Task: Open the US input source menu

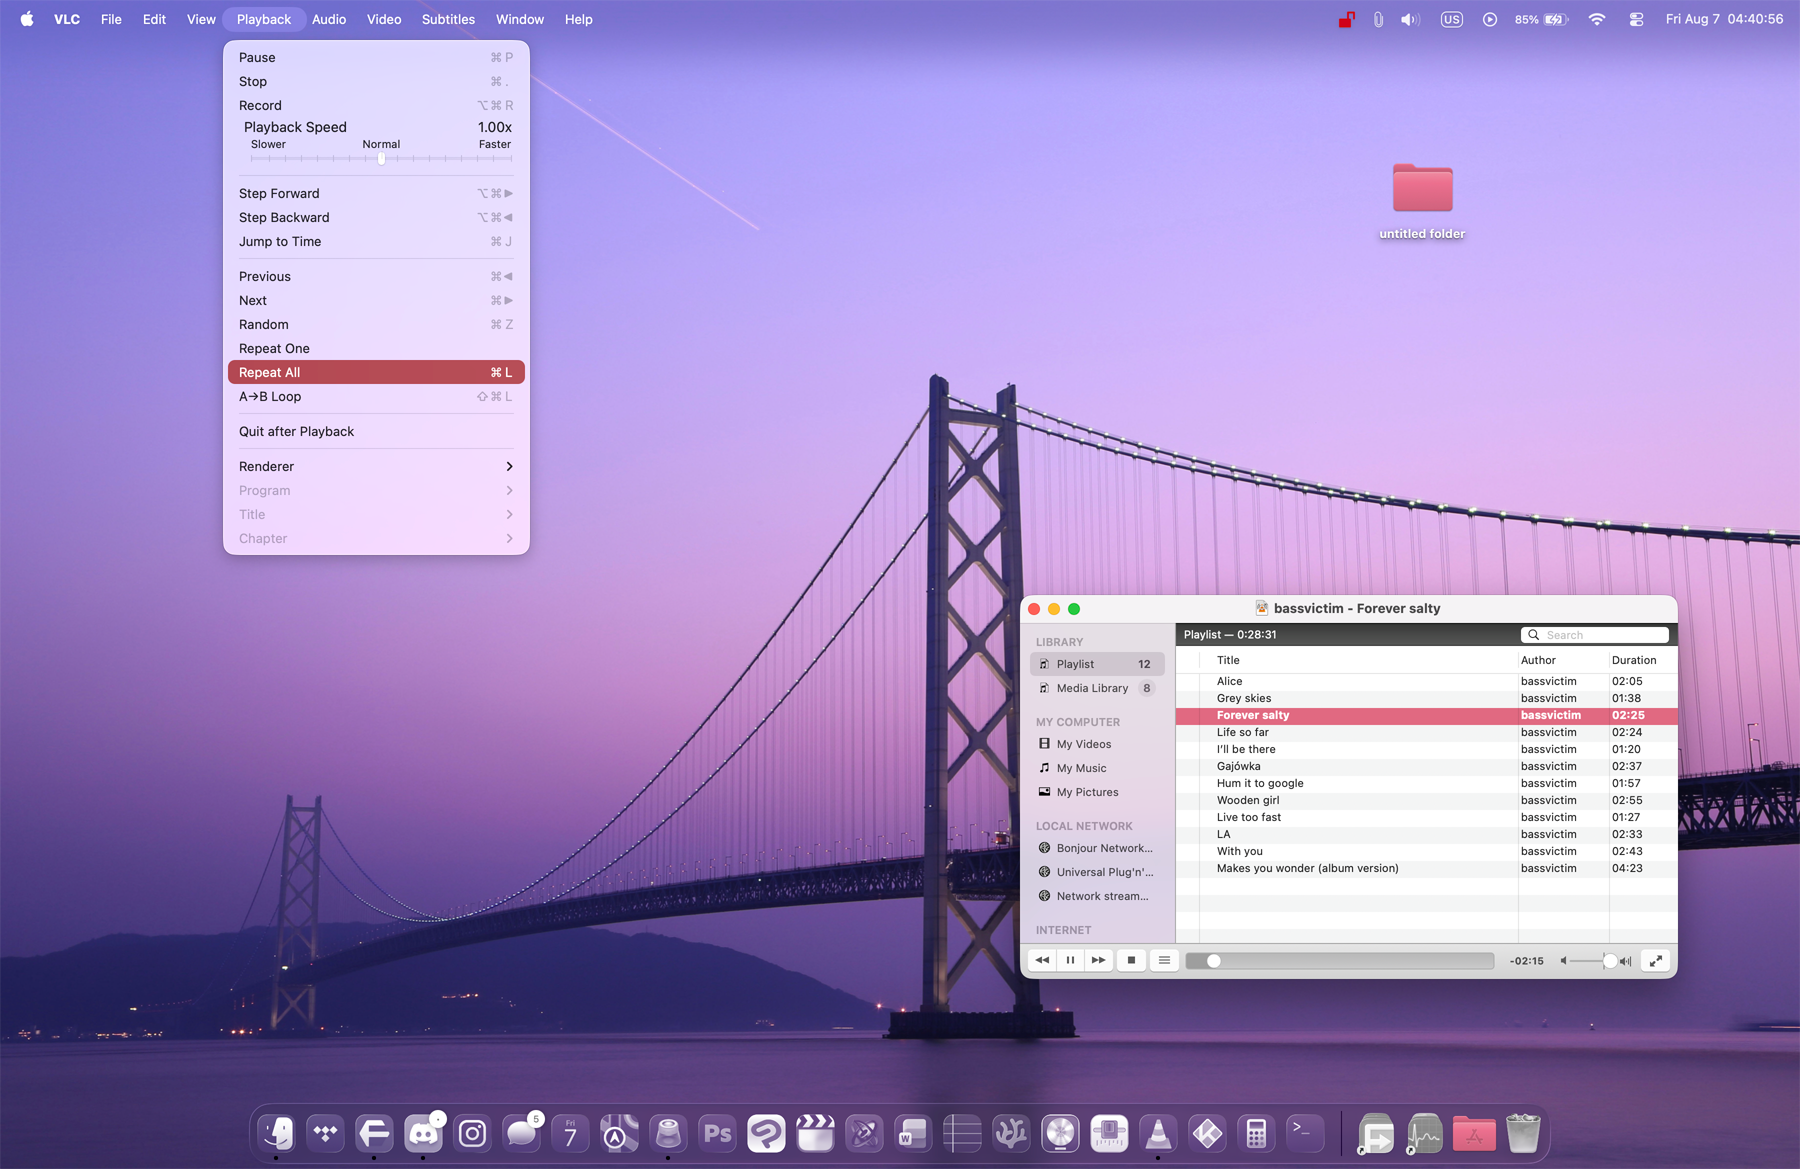Action: click(1451, 19)
